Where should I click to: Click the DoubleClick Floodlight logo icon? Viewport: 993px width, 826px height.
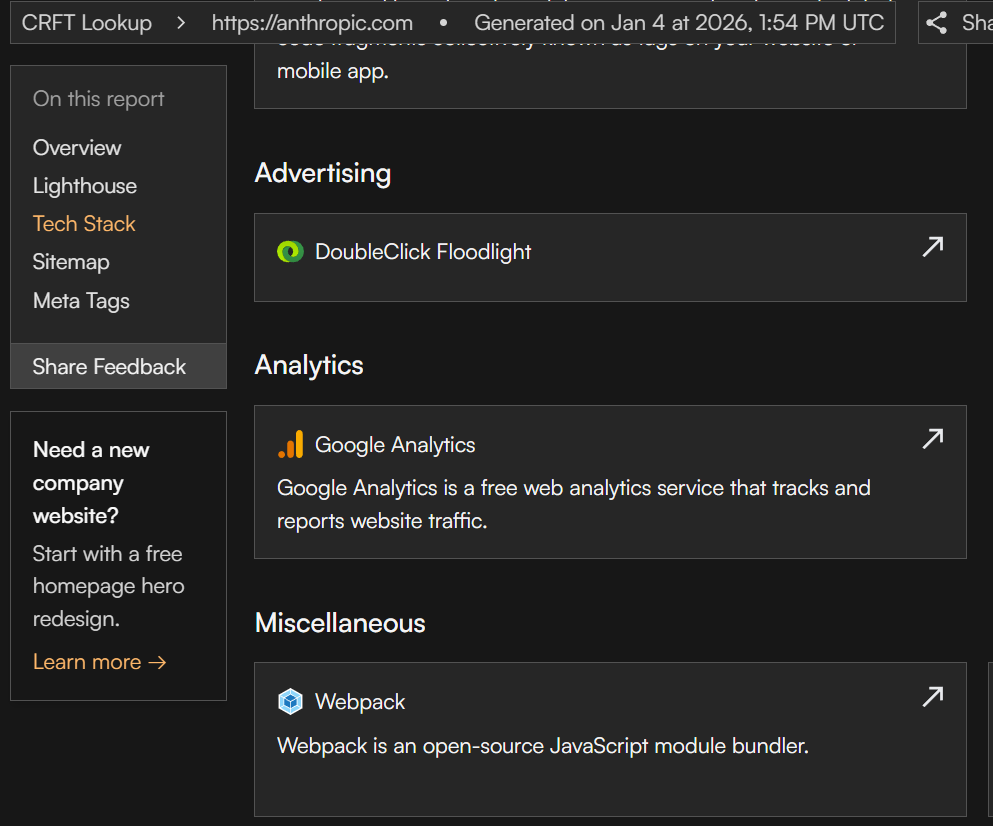click(290, 252)
